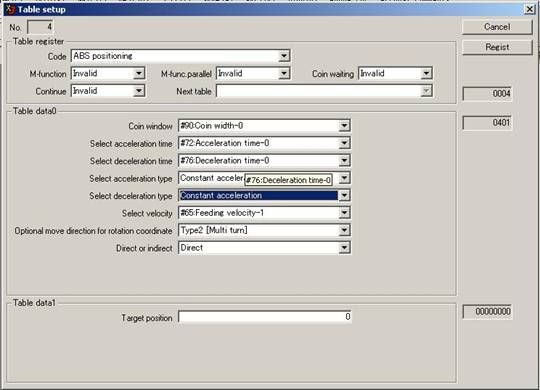Open the Coin waiting dropdown

pos(426,73)
